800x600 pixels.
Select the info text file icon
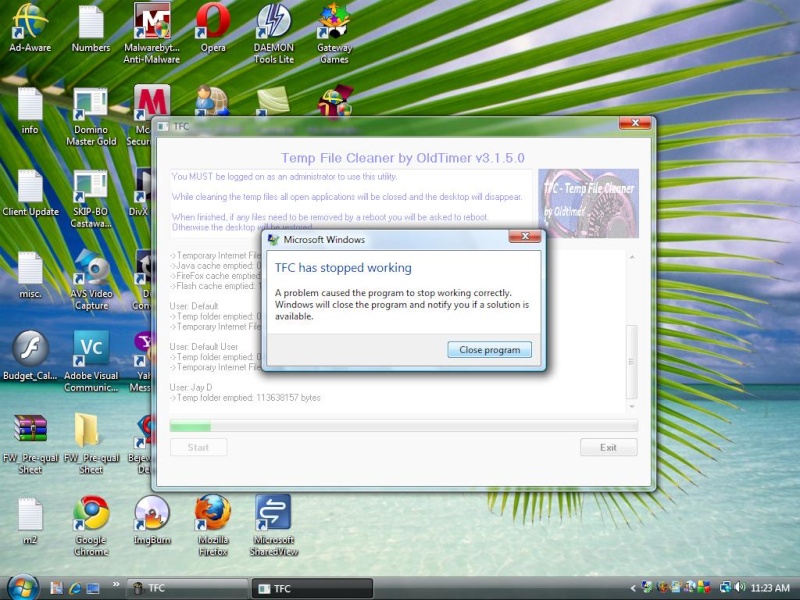click(x=30, y=111)
